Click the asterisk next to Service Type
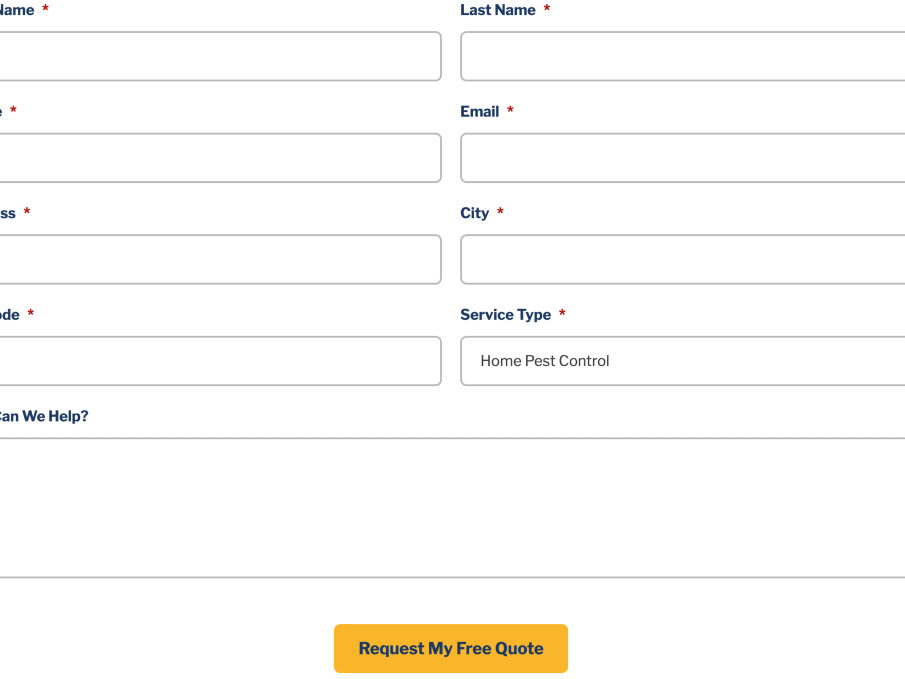This screenshot has height=679, width=905. (562, 315)
